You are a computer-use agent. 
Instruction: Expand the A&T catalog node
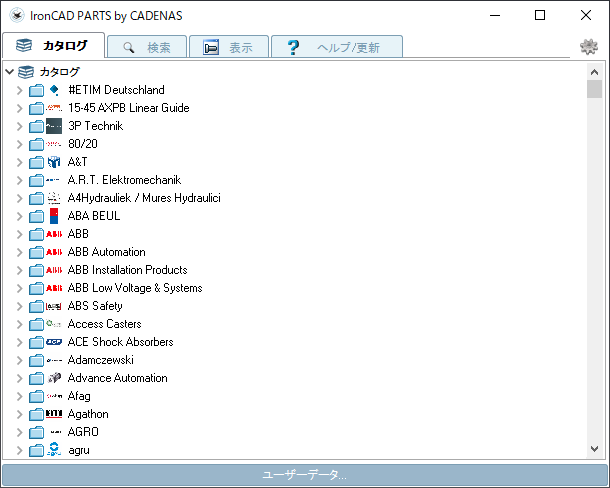pos(19,162)
